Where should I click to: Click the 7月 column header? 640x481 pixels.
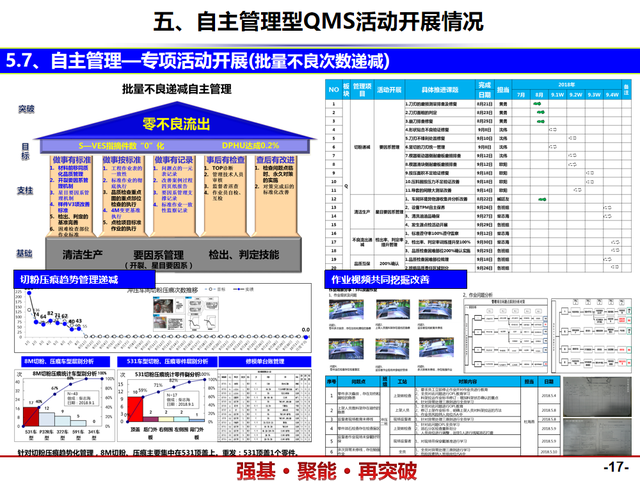pos(521,94)
